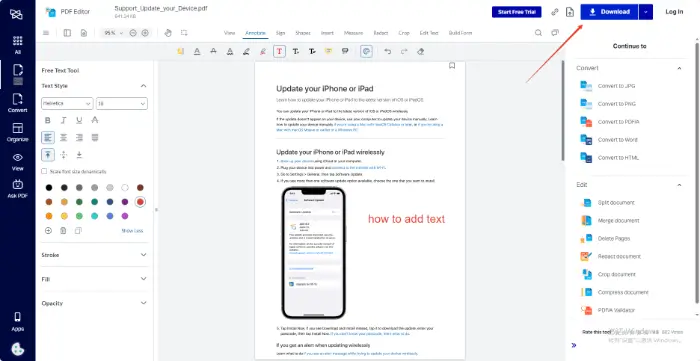Image resolution: width=700 pixels, height=361 pixels.
Task: Open the Helvetica font dropdown
Action: [67, 103]
